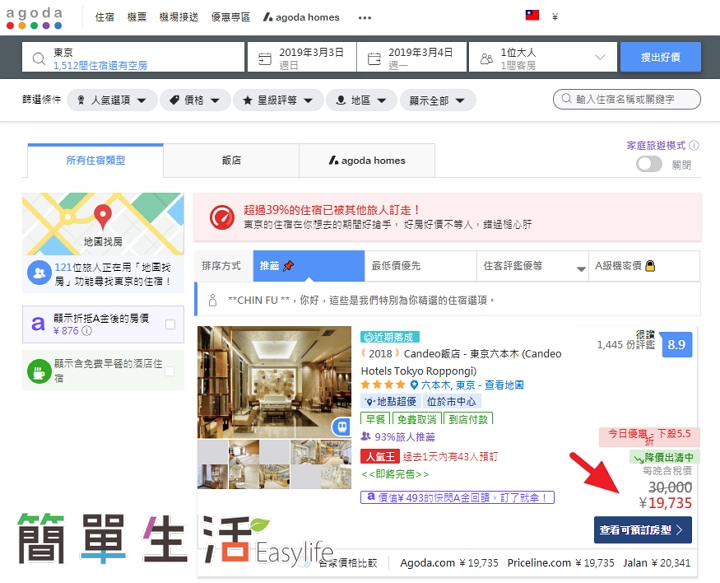Check 顯示含免費早餐的酒店住宿 checkbox

coord(170,371)
